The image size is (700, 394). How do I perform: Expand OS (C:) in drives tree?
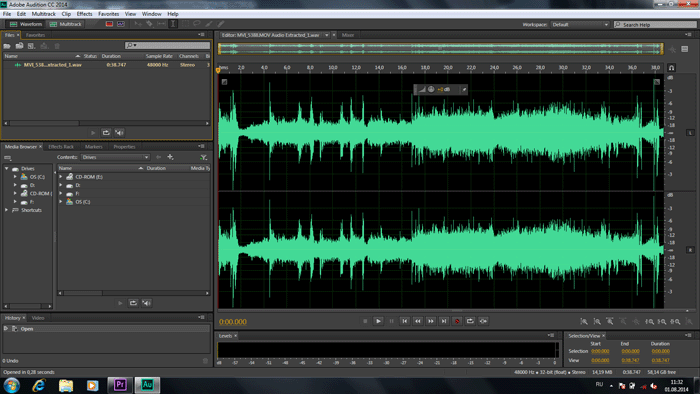click(x=15, y=177)
